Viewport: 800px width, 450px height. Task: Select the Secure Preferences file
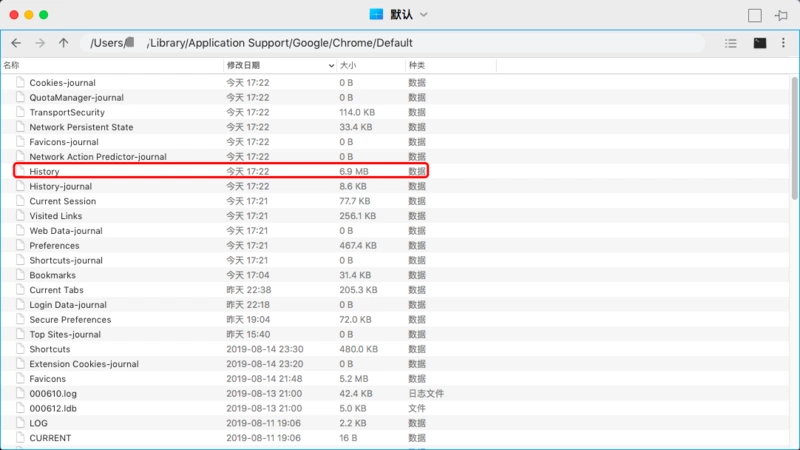tap(70, 319)
